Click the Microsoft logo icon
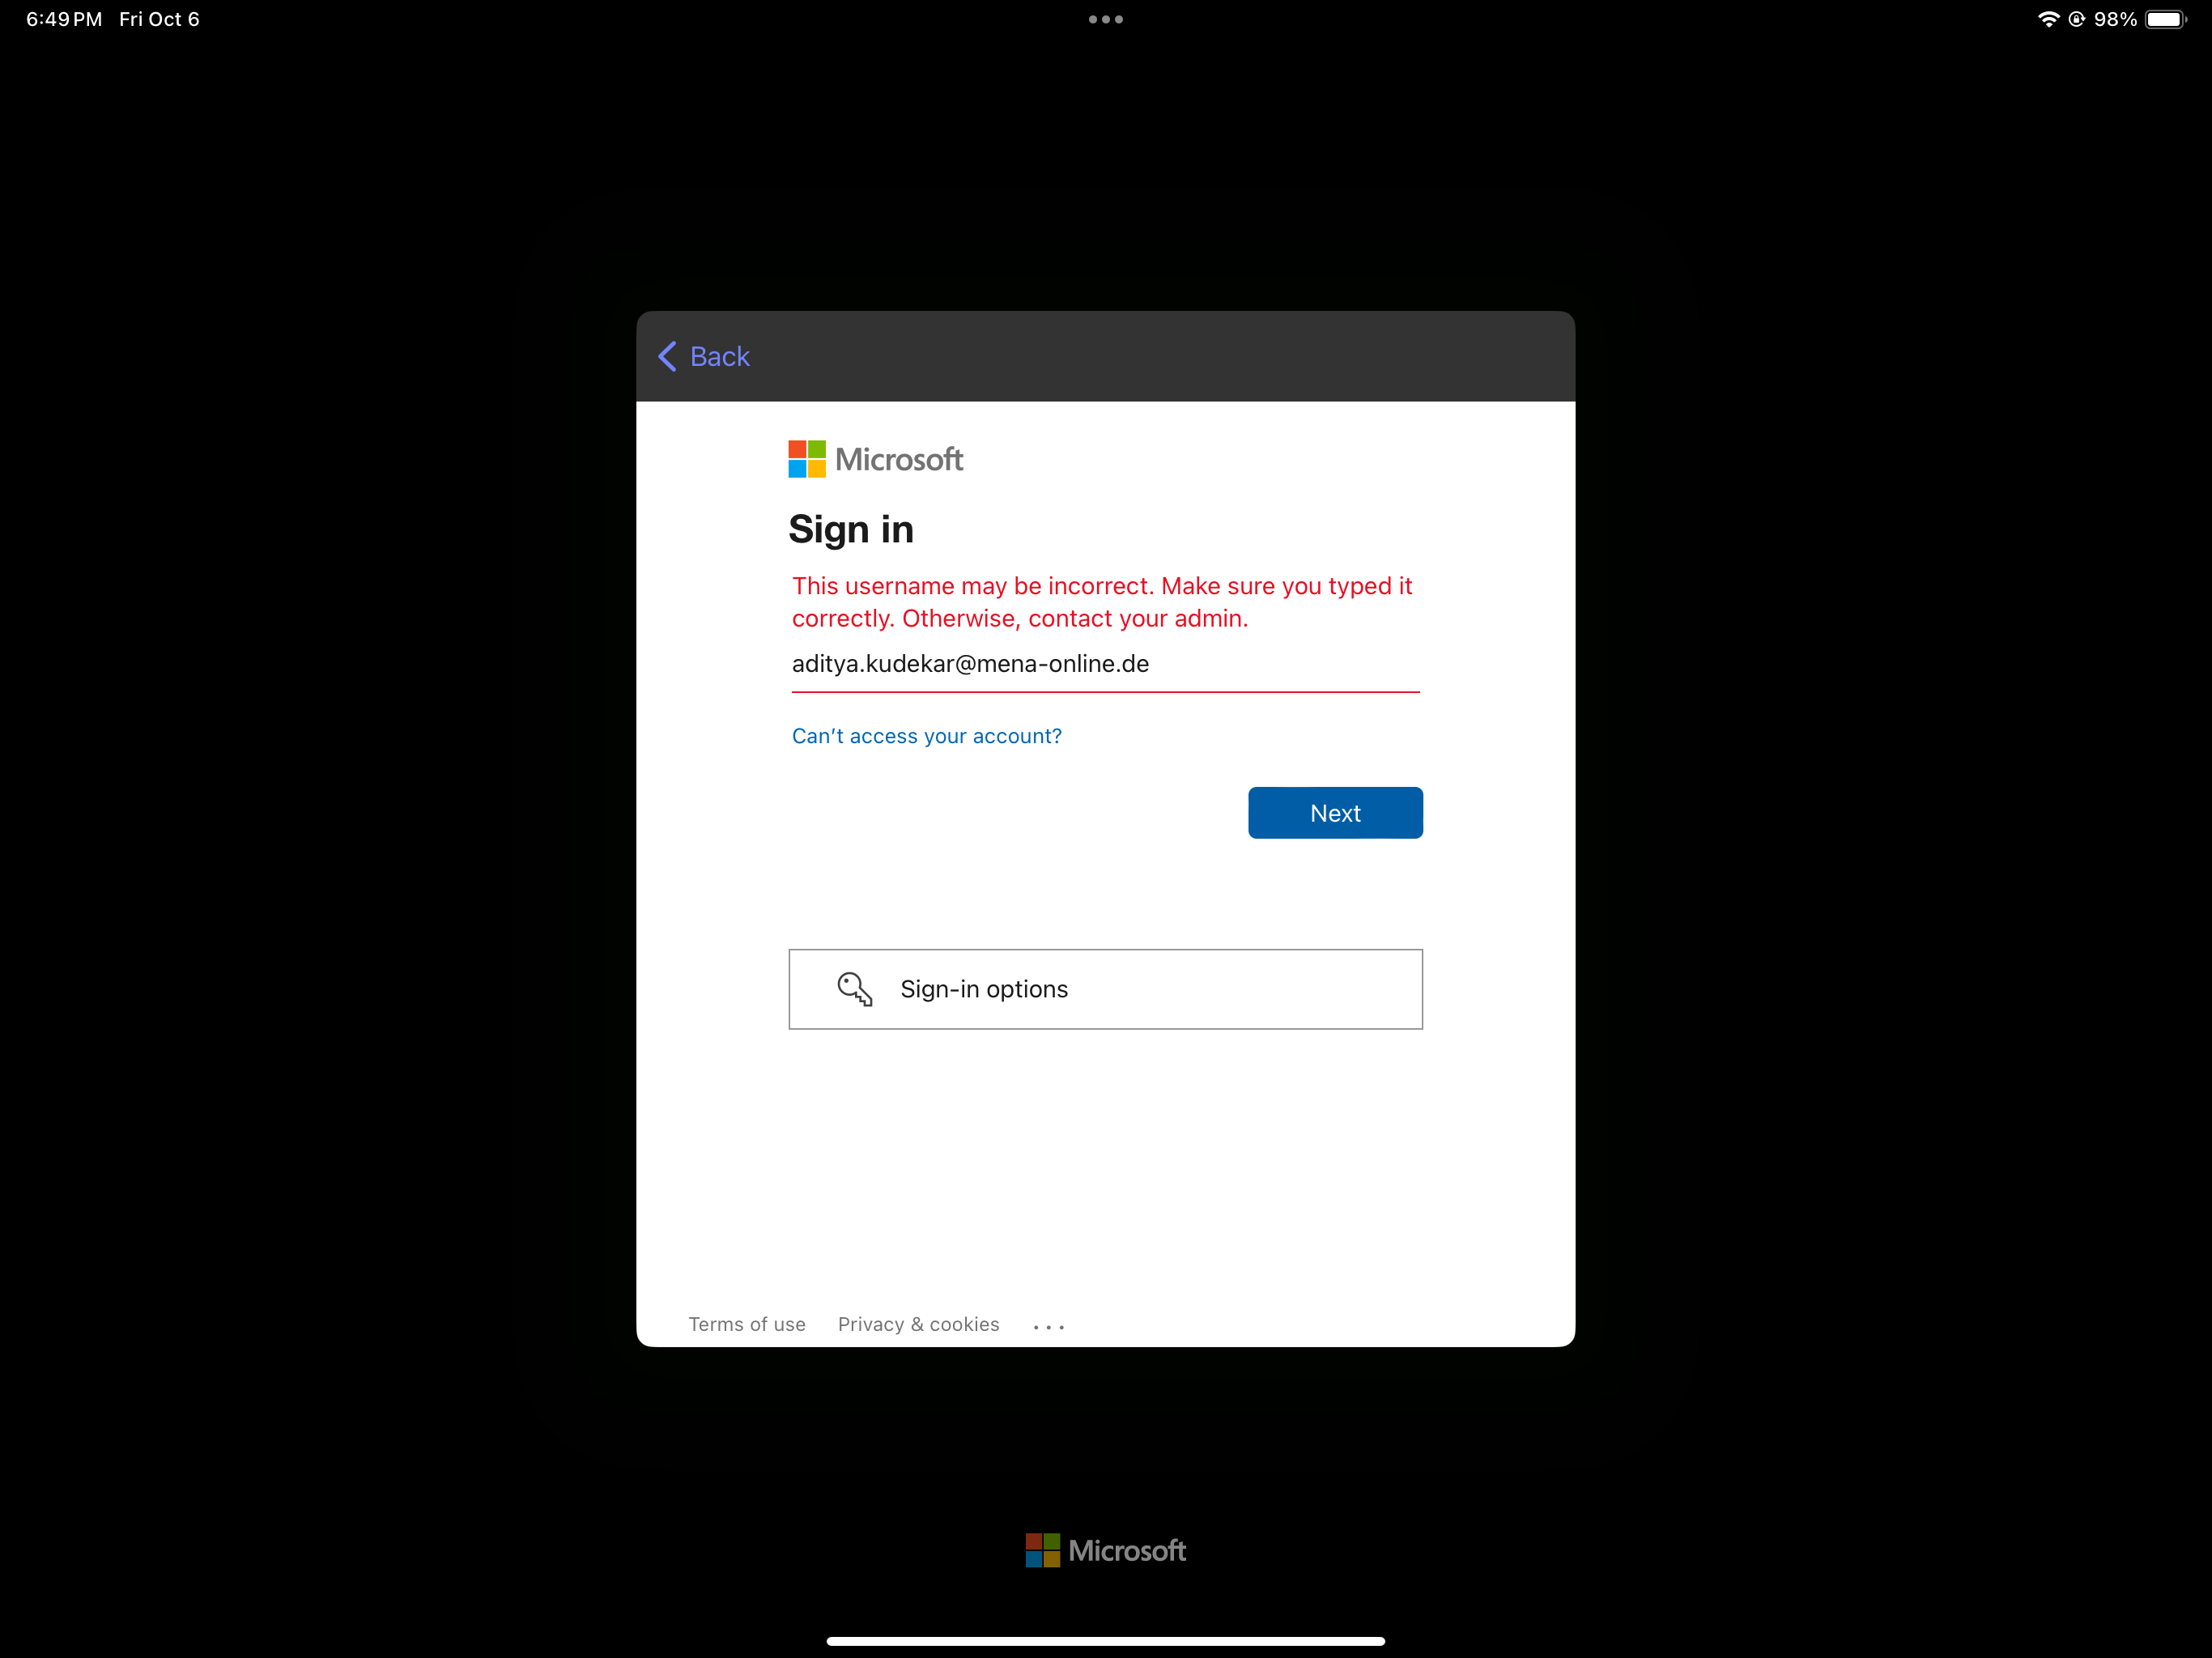The width and height of the screenshot is (2212, 1658). pos(806,460)
